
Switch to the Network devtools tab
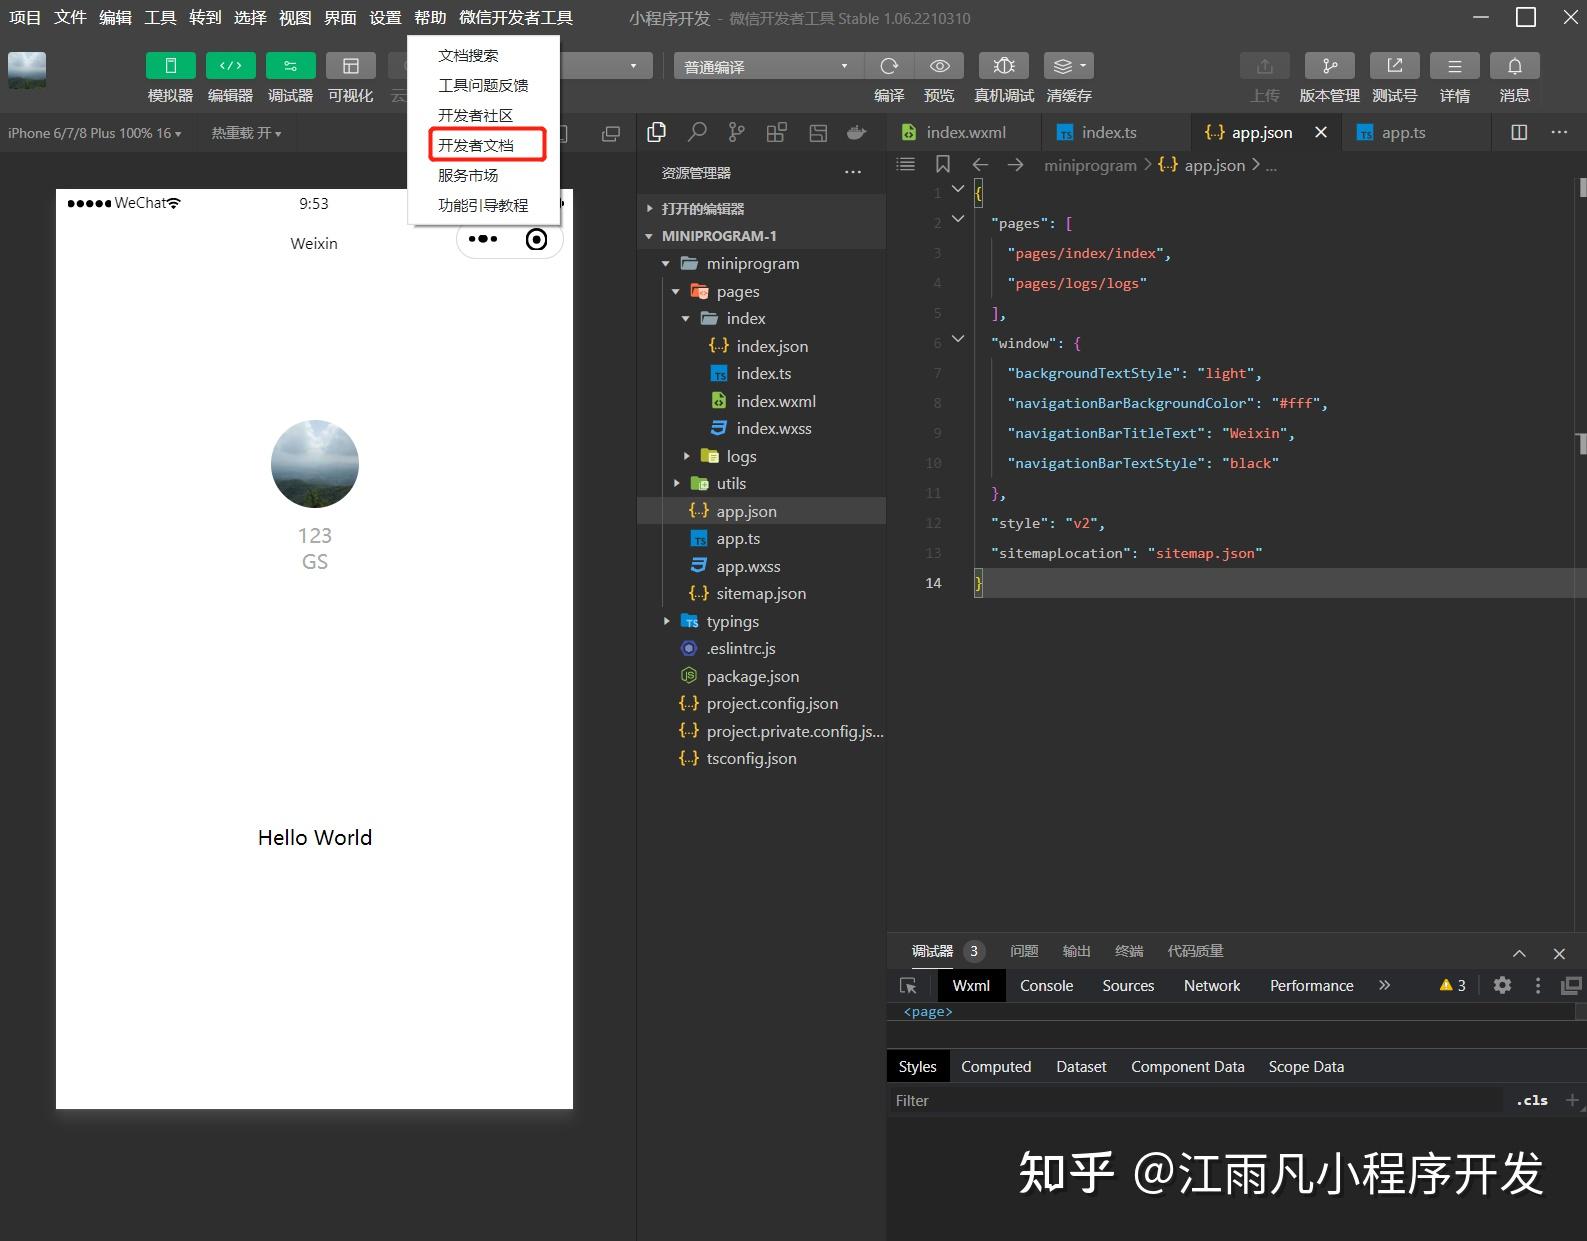(x=1212, y=985)
